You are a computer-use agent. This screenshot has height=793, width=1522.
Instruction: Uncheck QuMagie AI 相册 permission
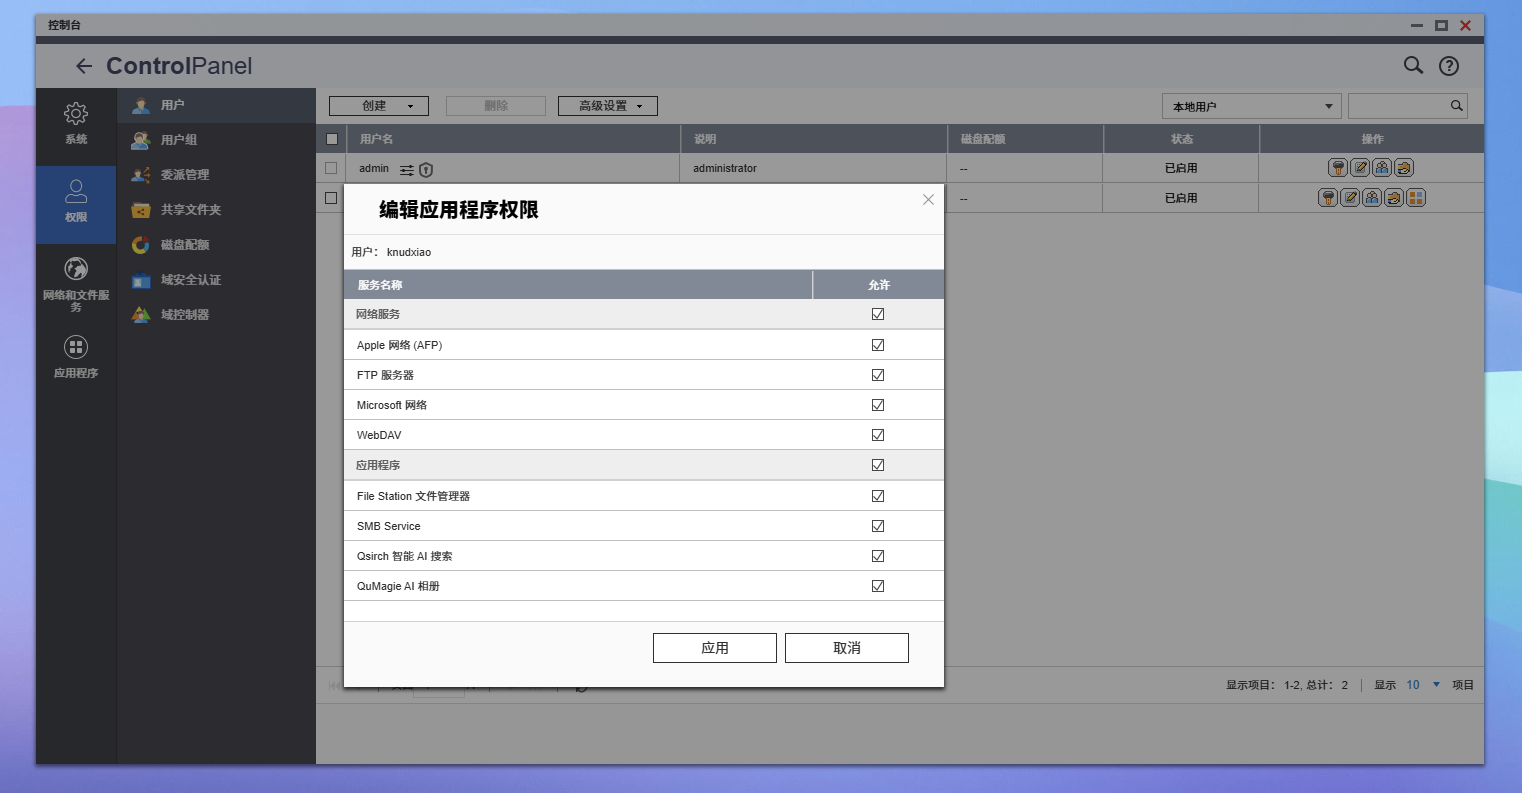[x=878, y=586]
